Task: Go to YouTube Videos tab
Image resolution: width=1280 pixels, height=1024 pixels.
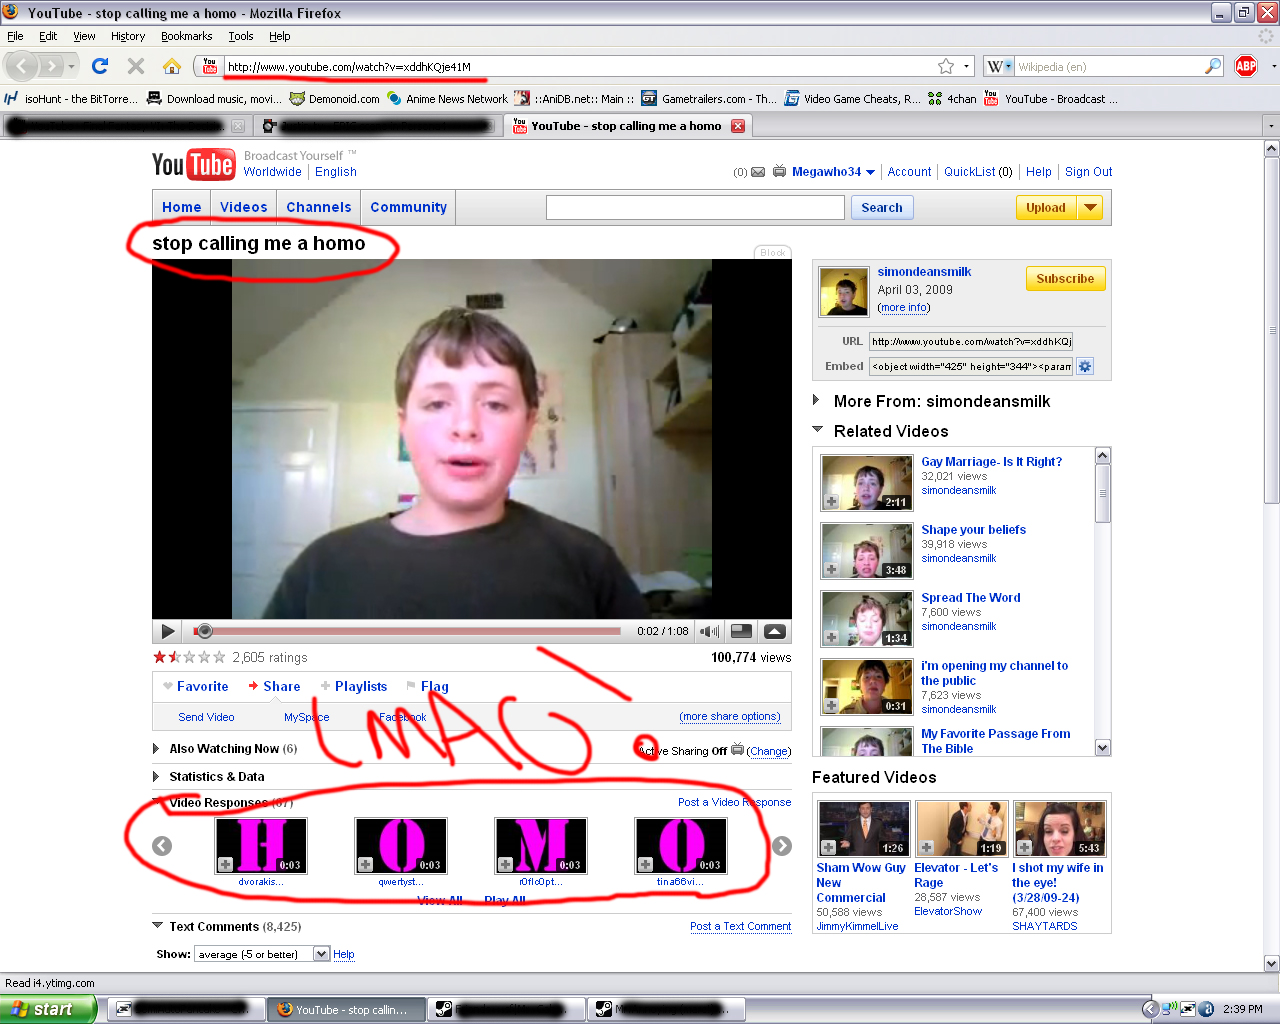Action: coord(244,207)
